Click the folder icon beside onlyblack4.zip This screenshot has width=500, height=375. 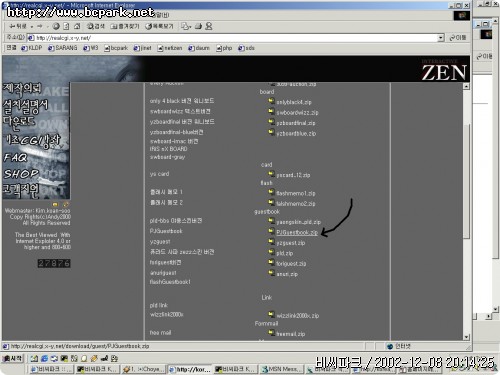(272, 101)
